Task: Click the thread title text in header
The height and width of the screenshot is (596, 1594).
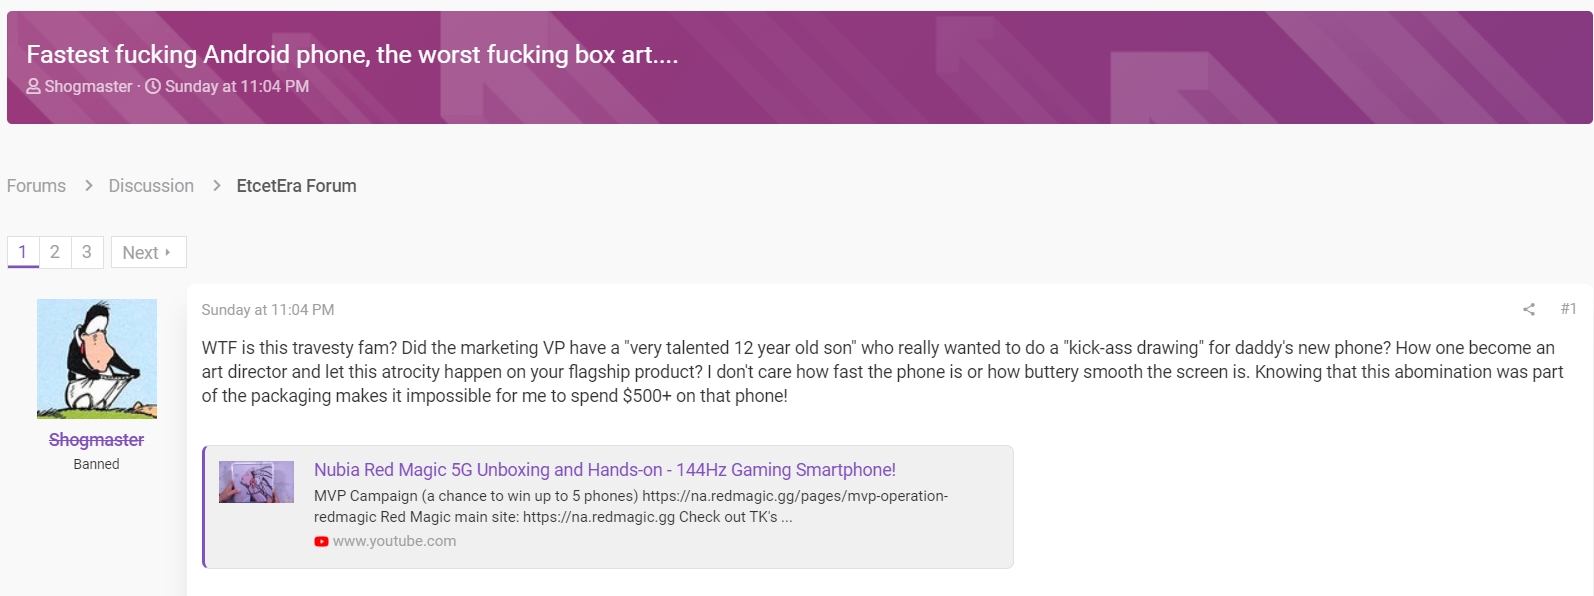Action: tap(352, 54)
